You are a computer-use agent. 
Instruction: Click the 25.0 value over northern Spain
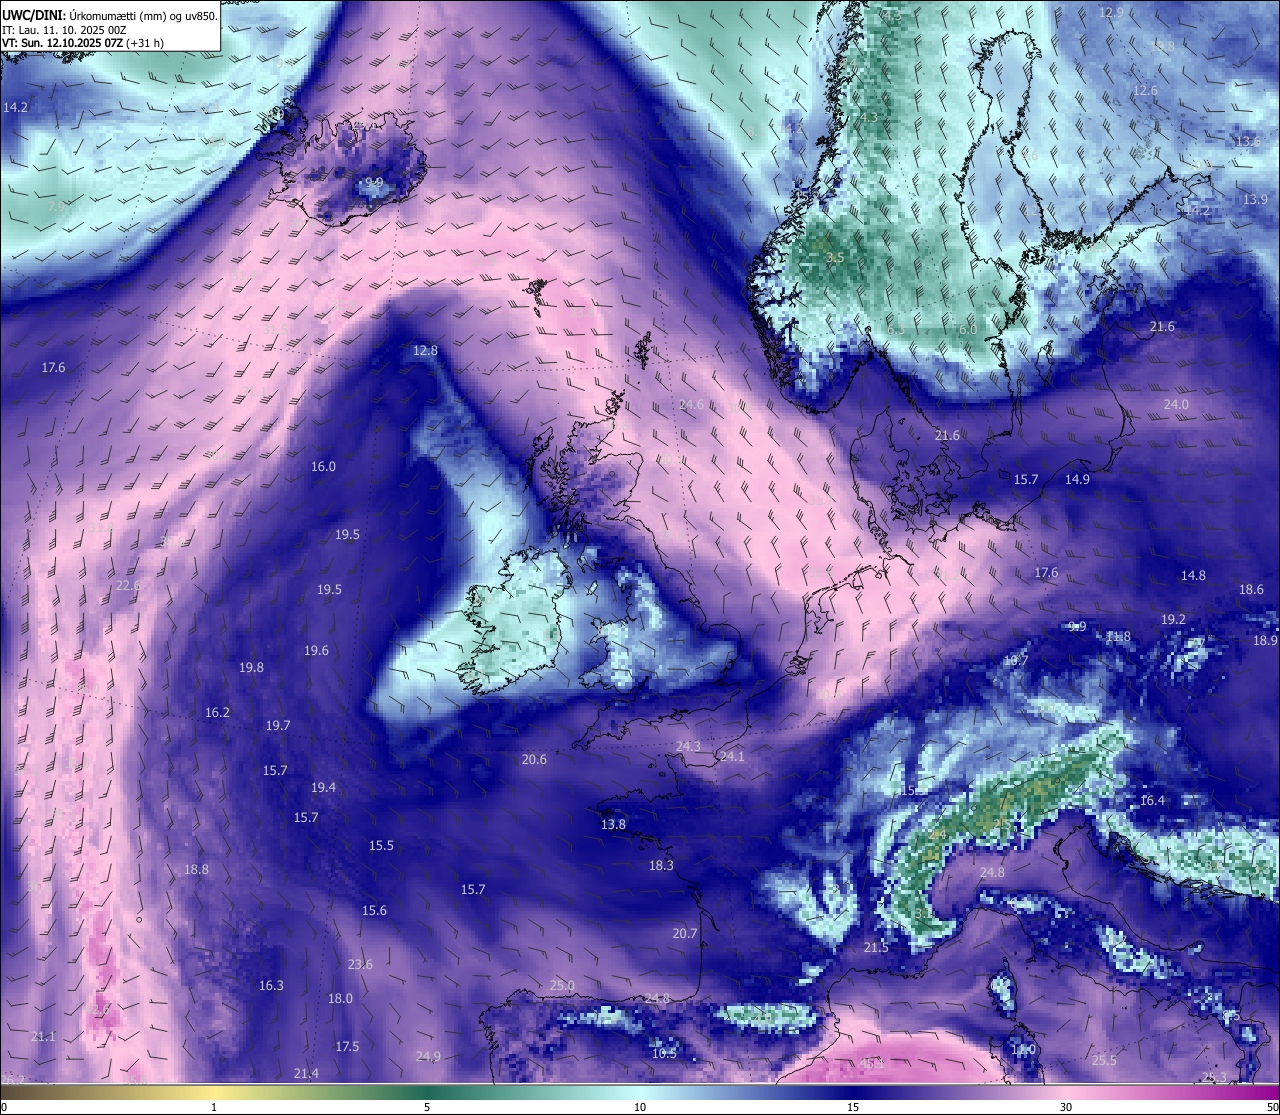click(x=562, y=986)
